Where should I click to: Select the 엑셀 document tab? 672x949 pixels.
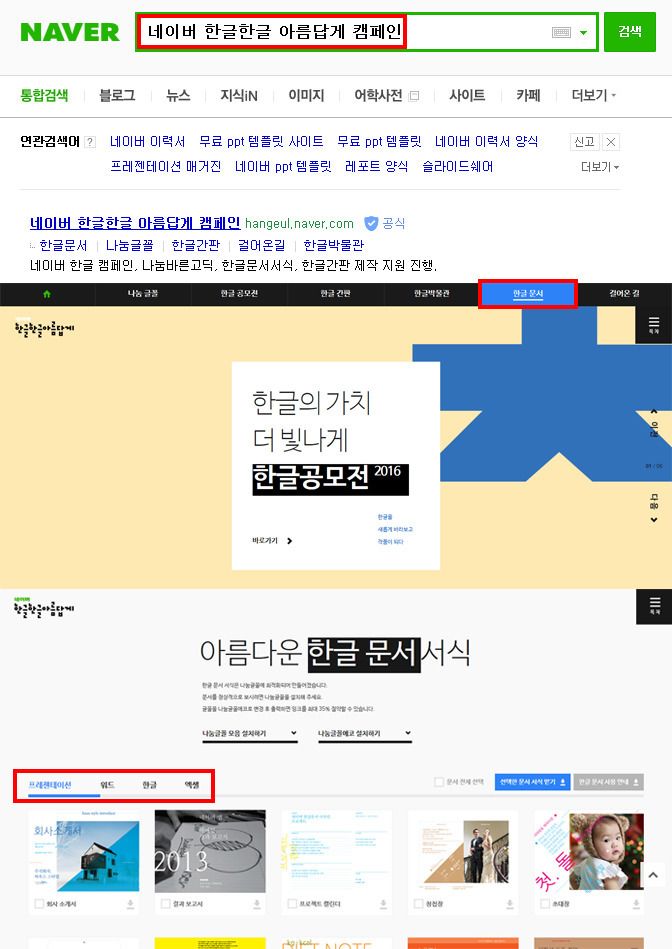[191, 785]
